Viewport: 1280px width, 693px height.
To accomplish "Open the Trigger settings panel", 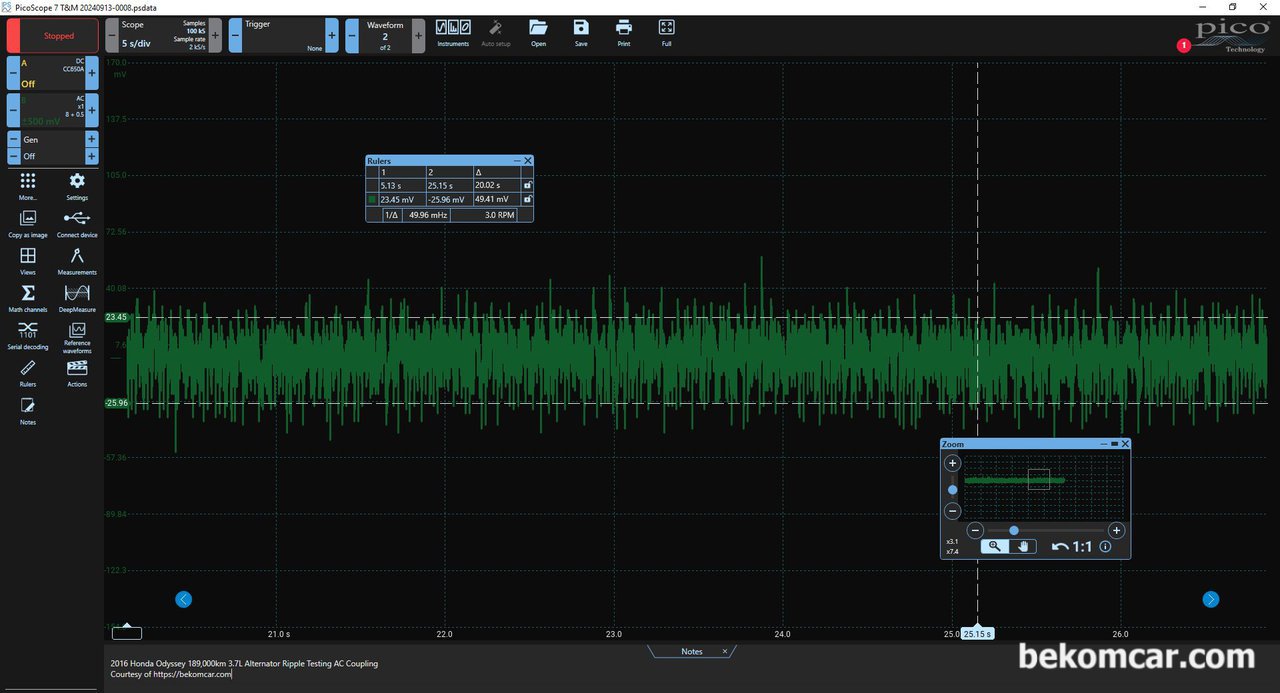I will [283, 36].
